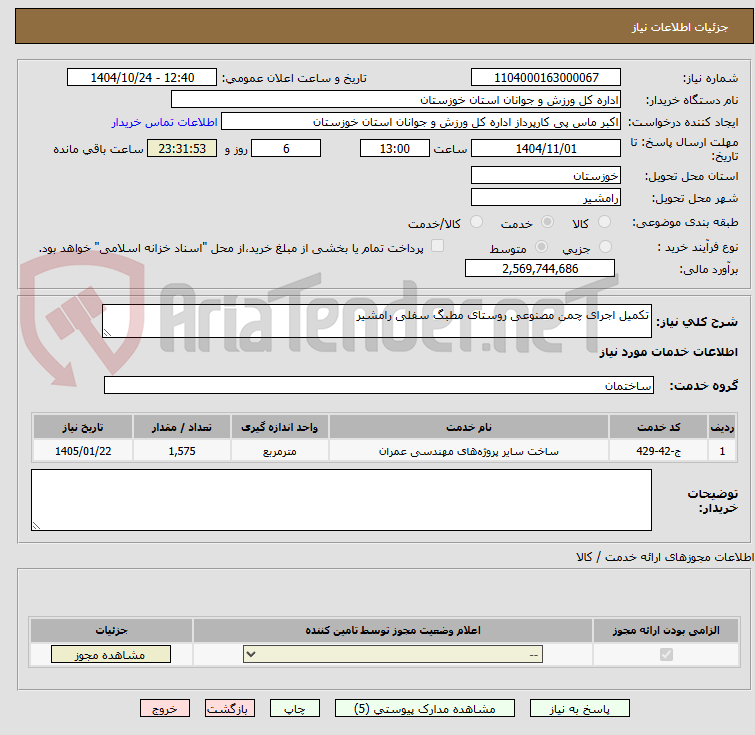Click general description text area
This screenshot has height=735, width=755.
click(377, 321)
